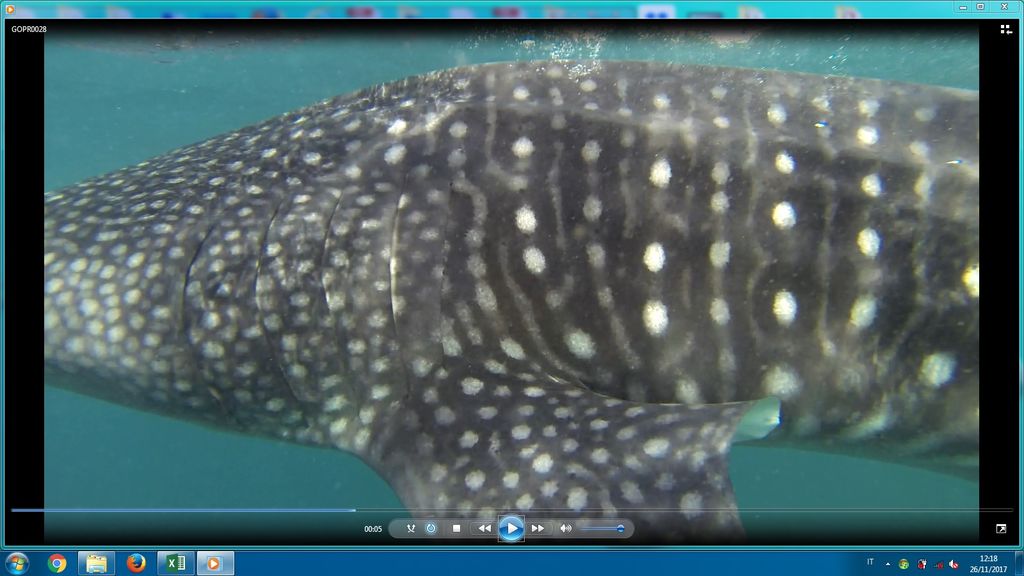Switch to Excel in taskbar
Screen dimensions: 1024x576
tap(176, 563)
